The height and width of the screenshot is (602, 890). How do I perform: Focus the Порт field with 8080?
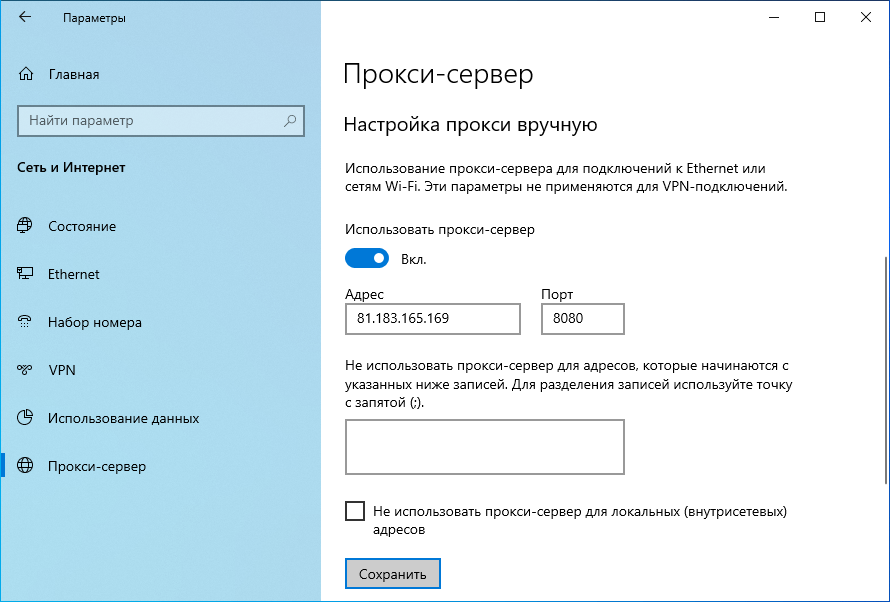(582, 318)
